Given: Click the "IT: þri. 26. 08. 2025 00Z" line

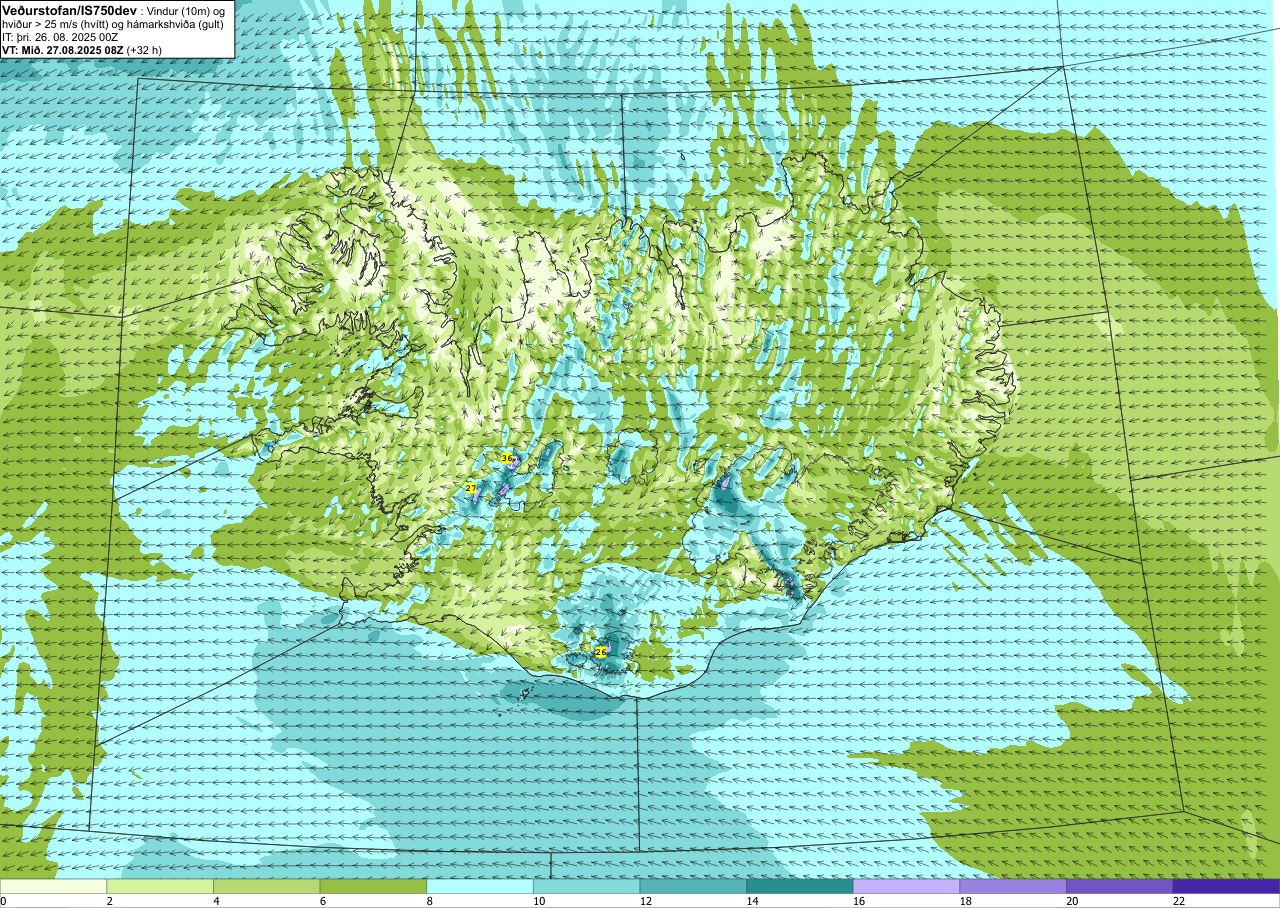Looking at the screenshot, I should 62,37.
